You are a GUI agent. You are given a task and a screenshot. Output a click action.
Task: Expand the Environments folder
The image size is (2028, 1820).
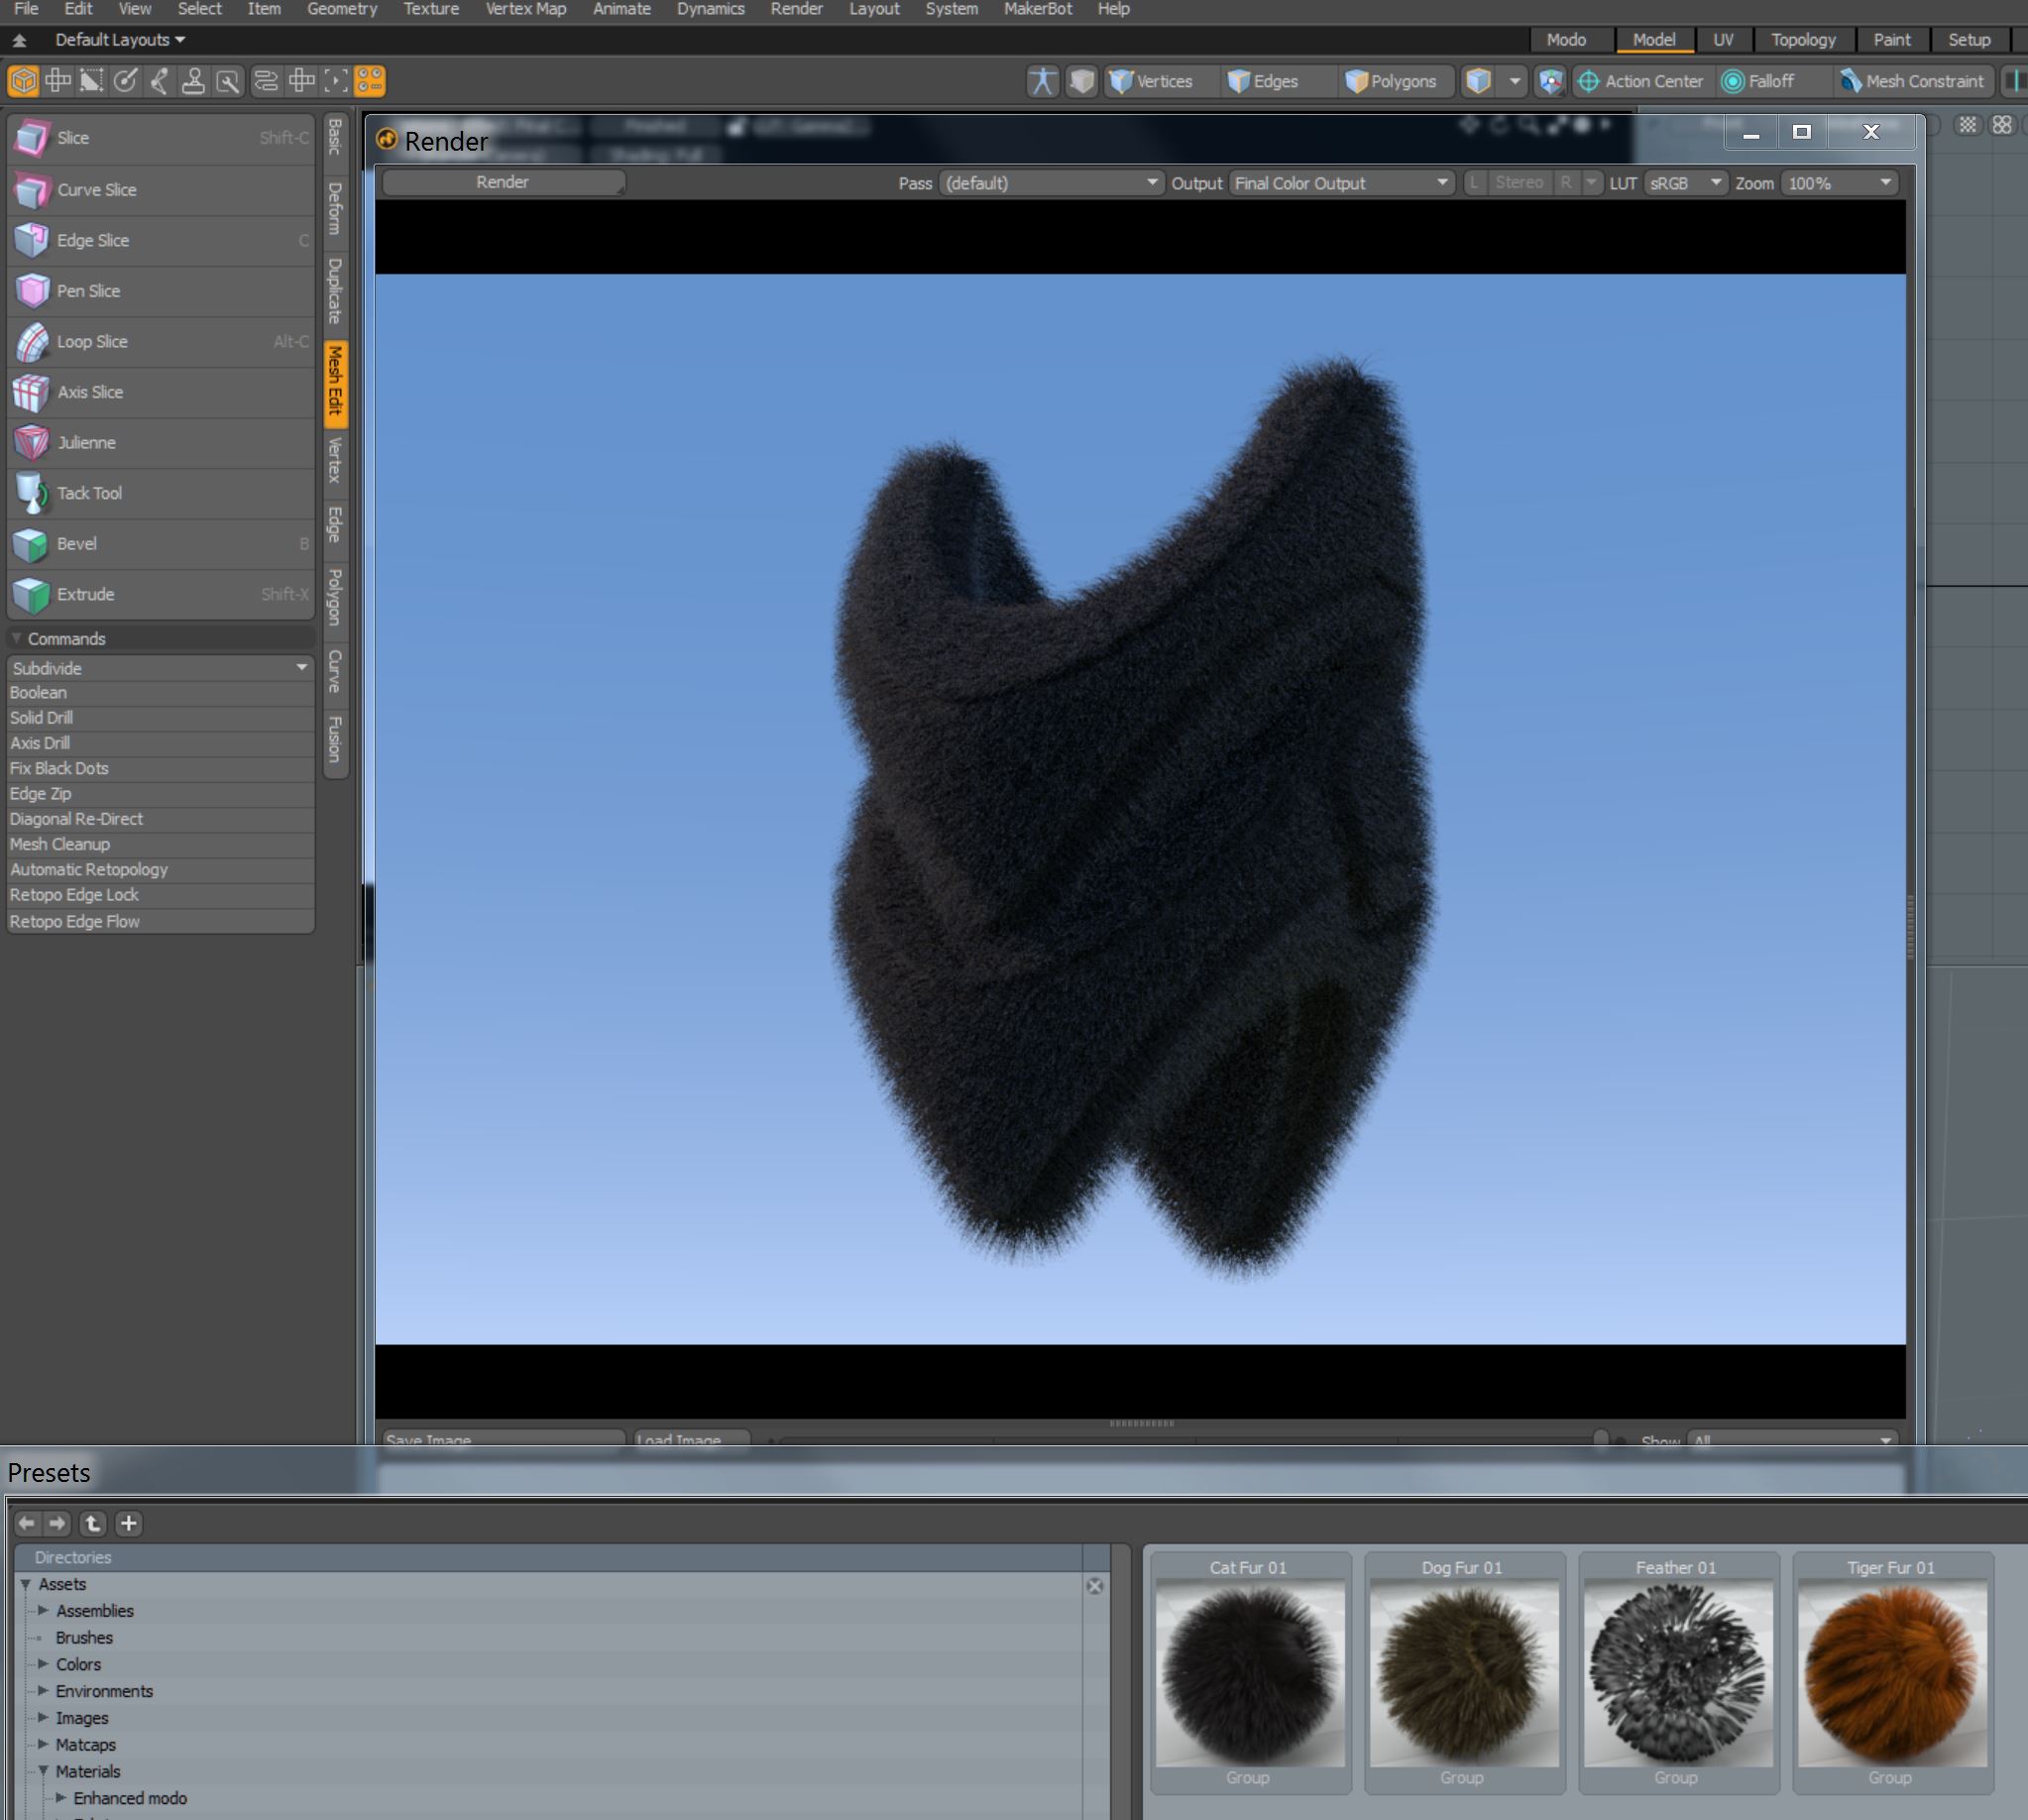click(43, 1691)
